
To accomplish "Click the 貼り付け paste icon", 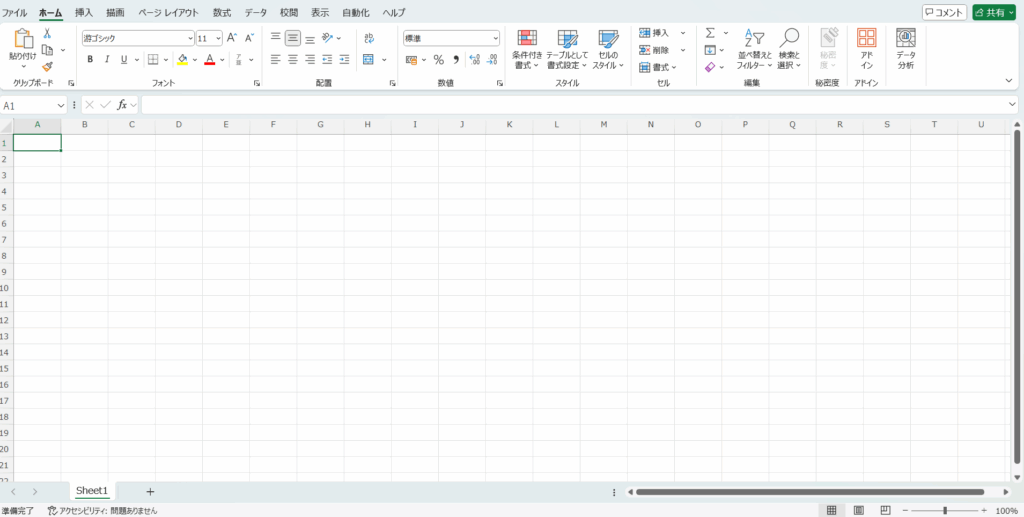I will click(23, 40).
